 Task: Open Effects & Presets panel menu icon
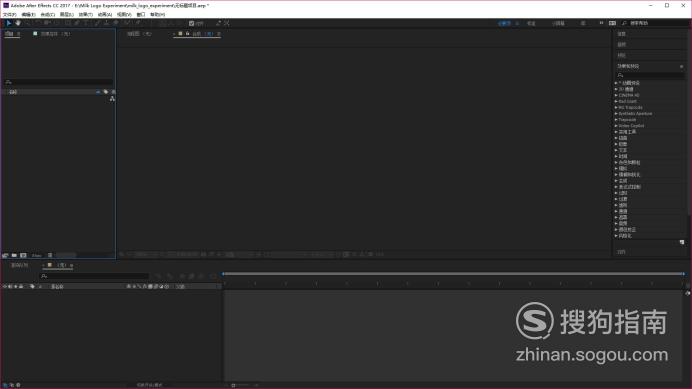point(681,66)
